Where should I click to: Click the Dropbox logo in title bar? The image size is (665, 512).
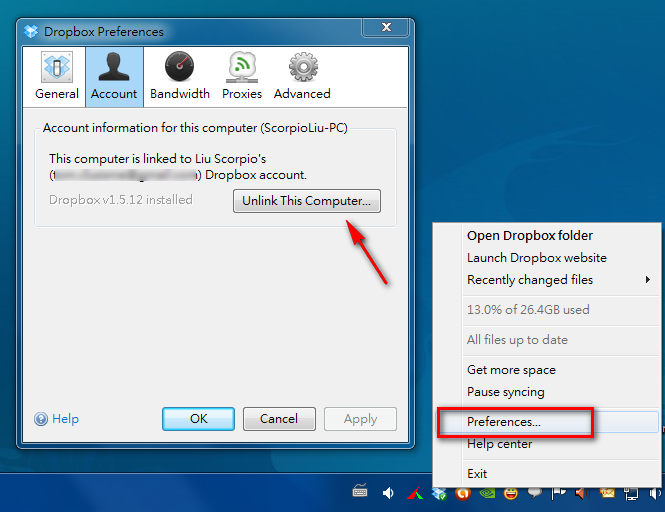[31, 31]
